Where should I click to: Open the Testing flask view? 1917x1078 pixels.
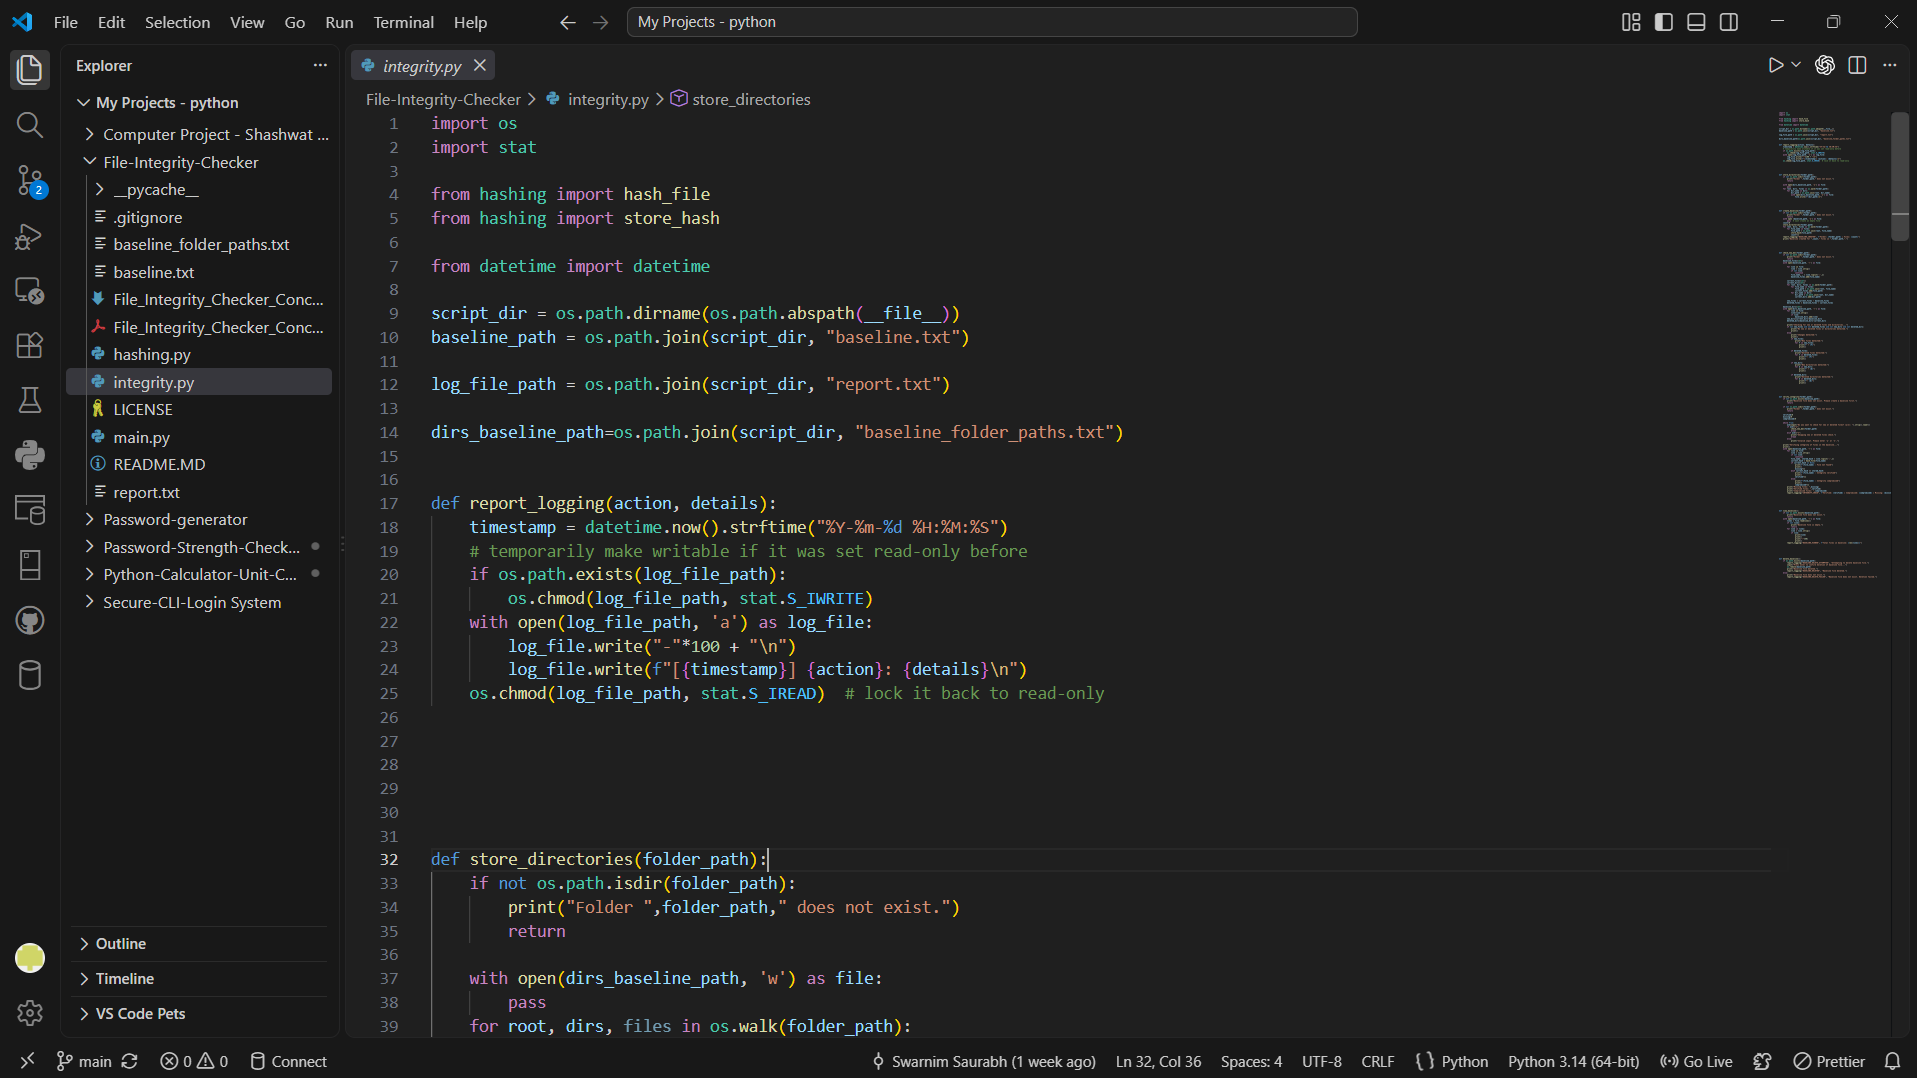tap(30, 400)
